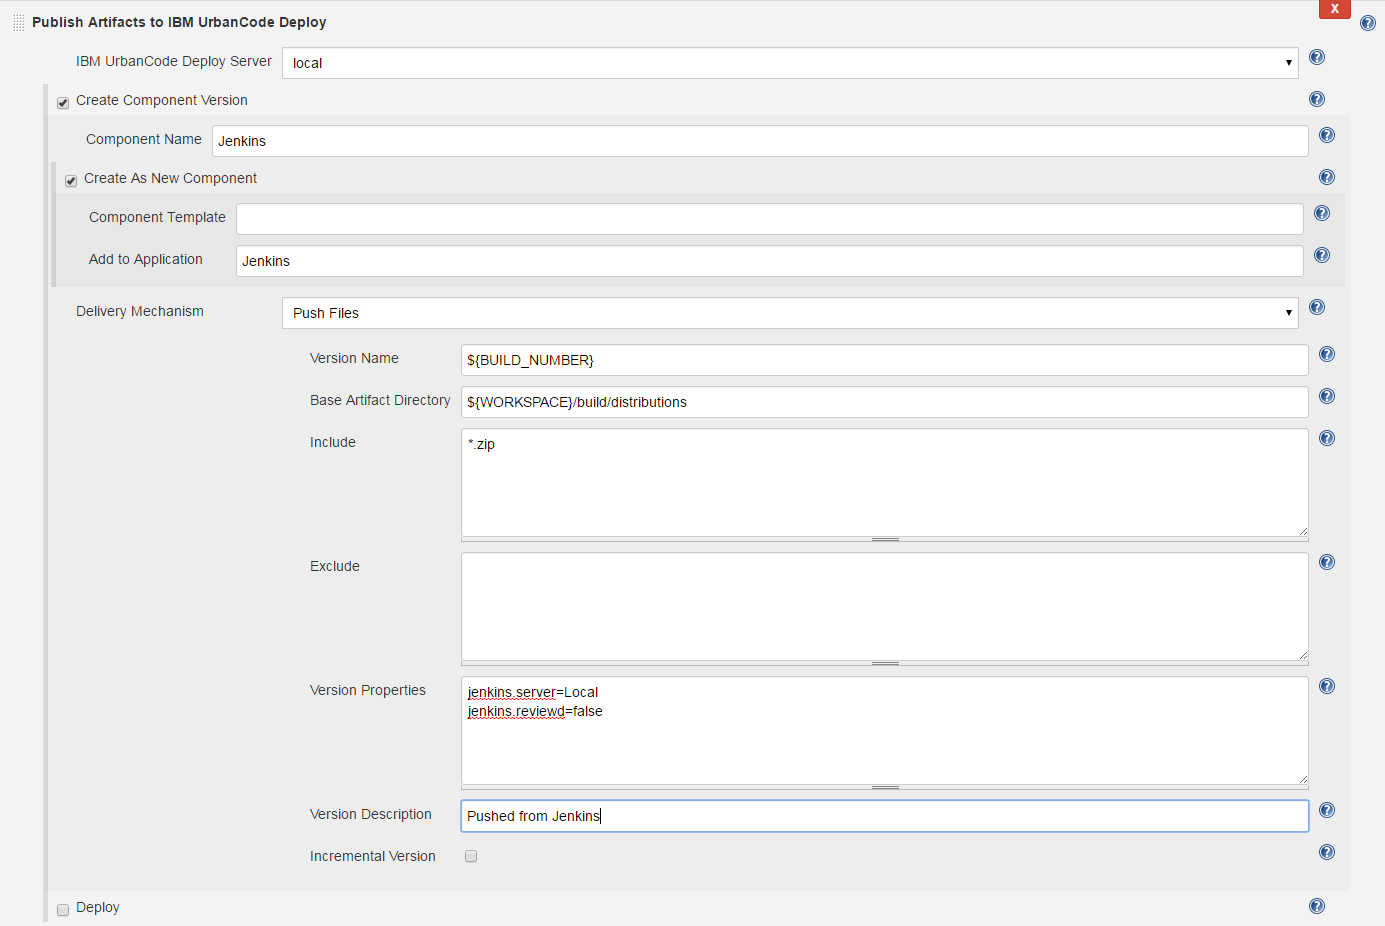Screen dimensions: 1385x926
Task: Click help icon next to Version Name
Action: [1327, 354]
